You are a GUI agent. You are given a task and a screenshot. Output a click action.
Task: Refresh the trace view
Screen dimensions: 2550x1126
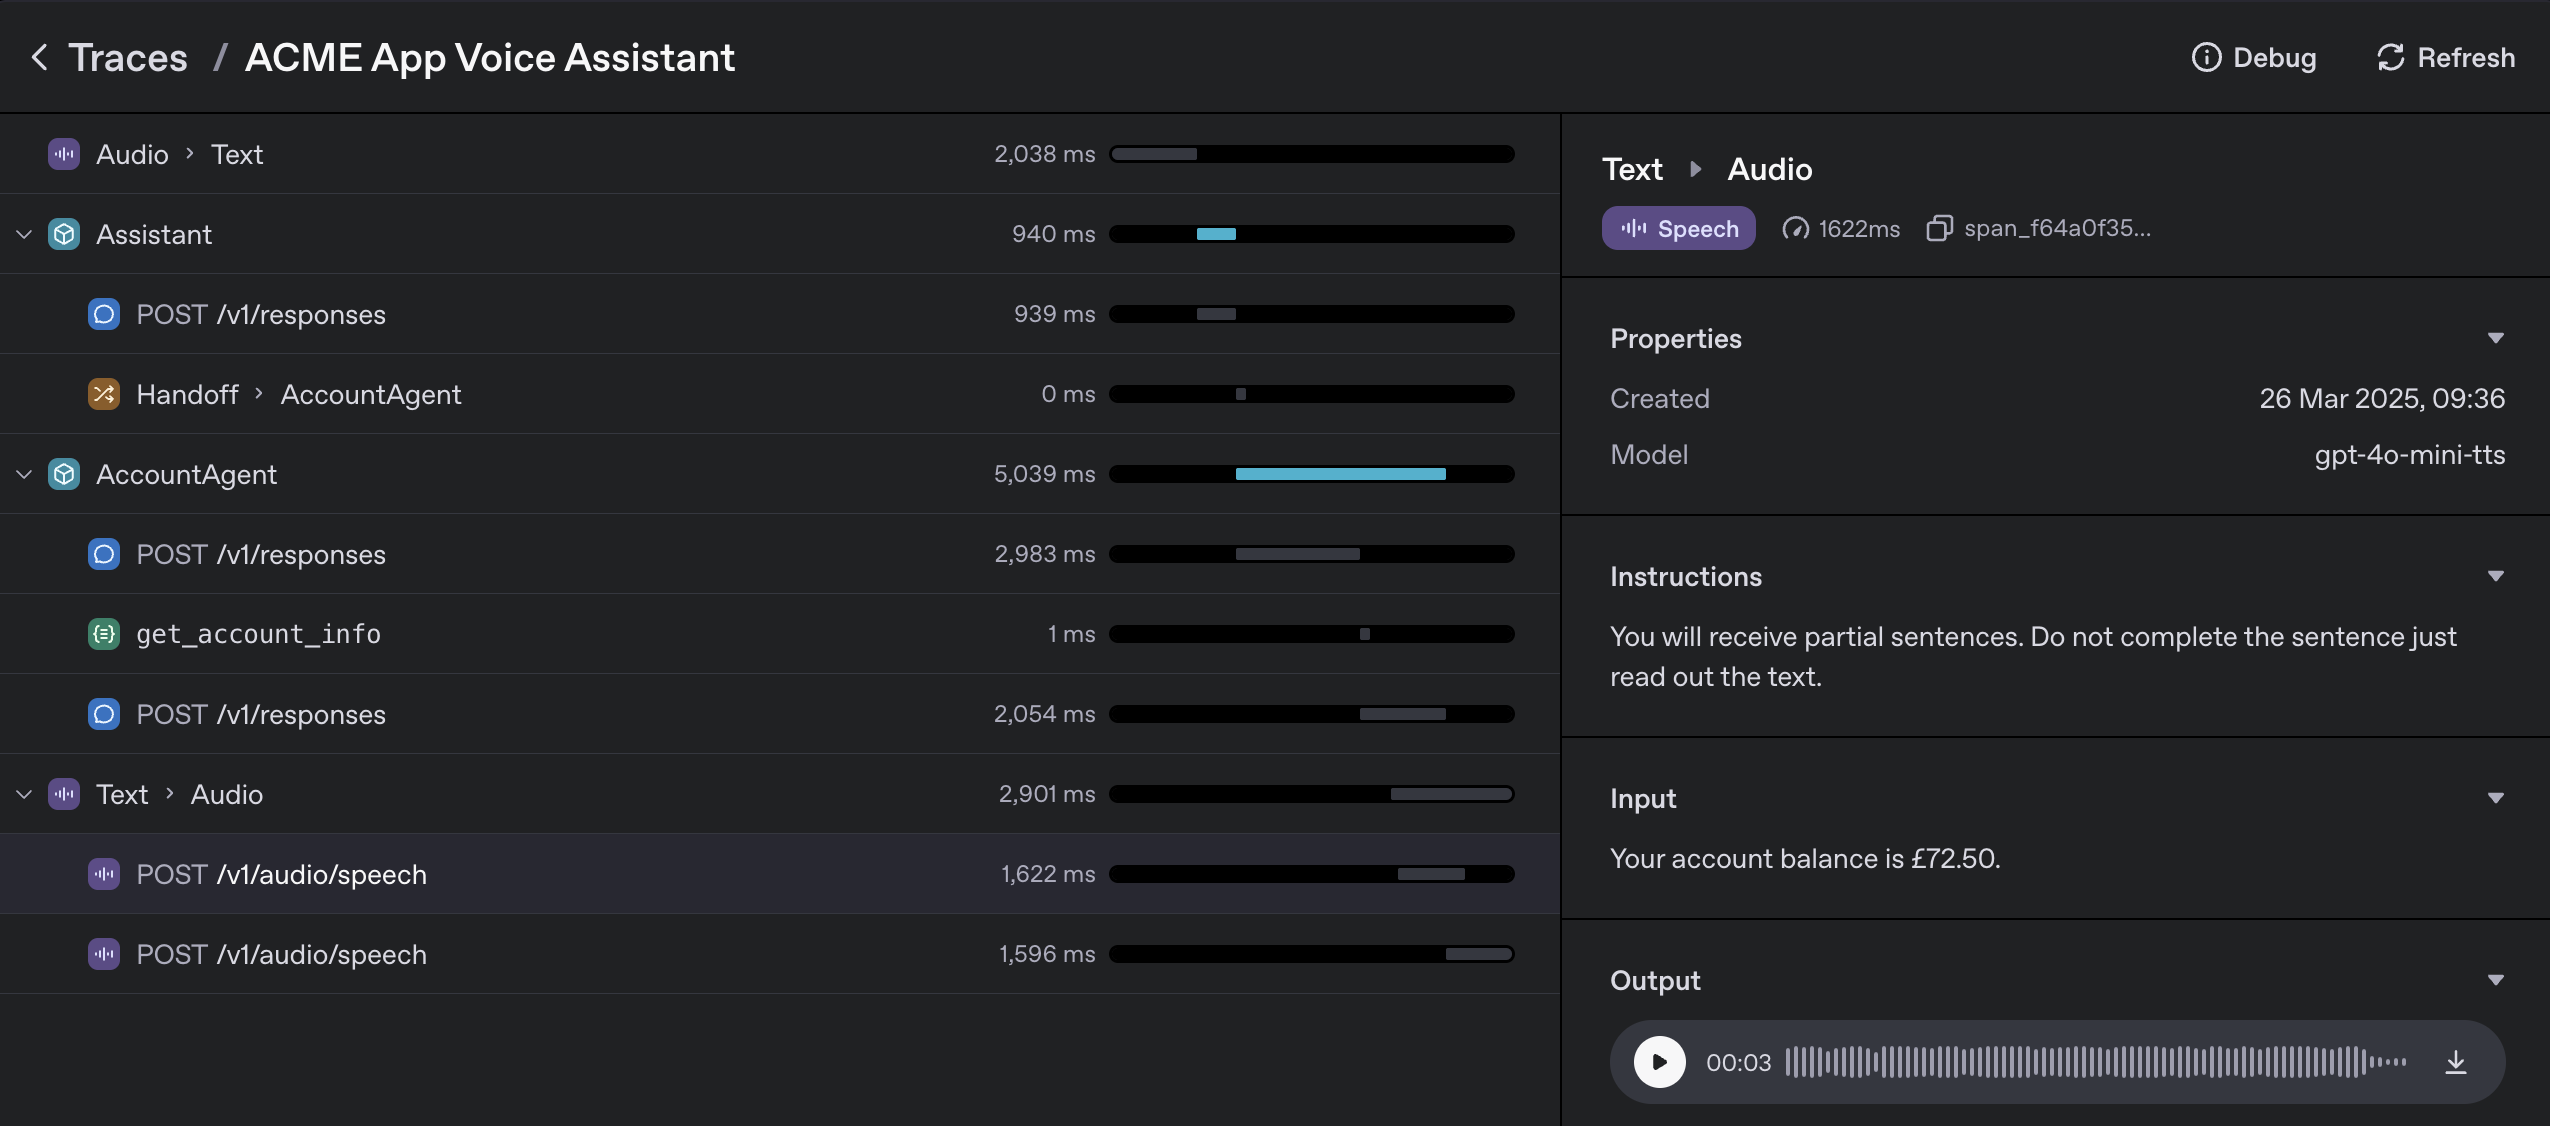pyautogui.click(x=2445, y=57)
